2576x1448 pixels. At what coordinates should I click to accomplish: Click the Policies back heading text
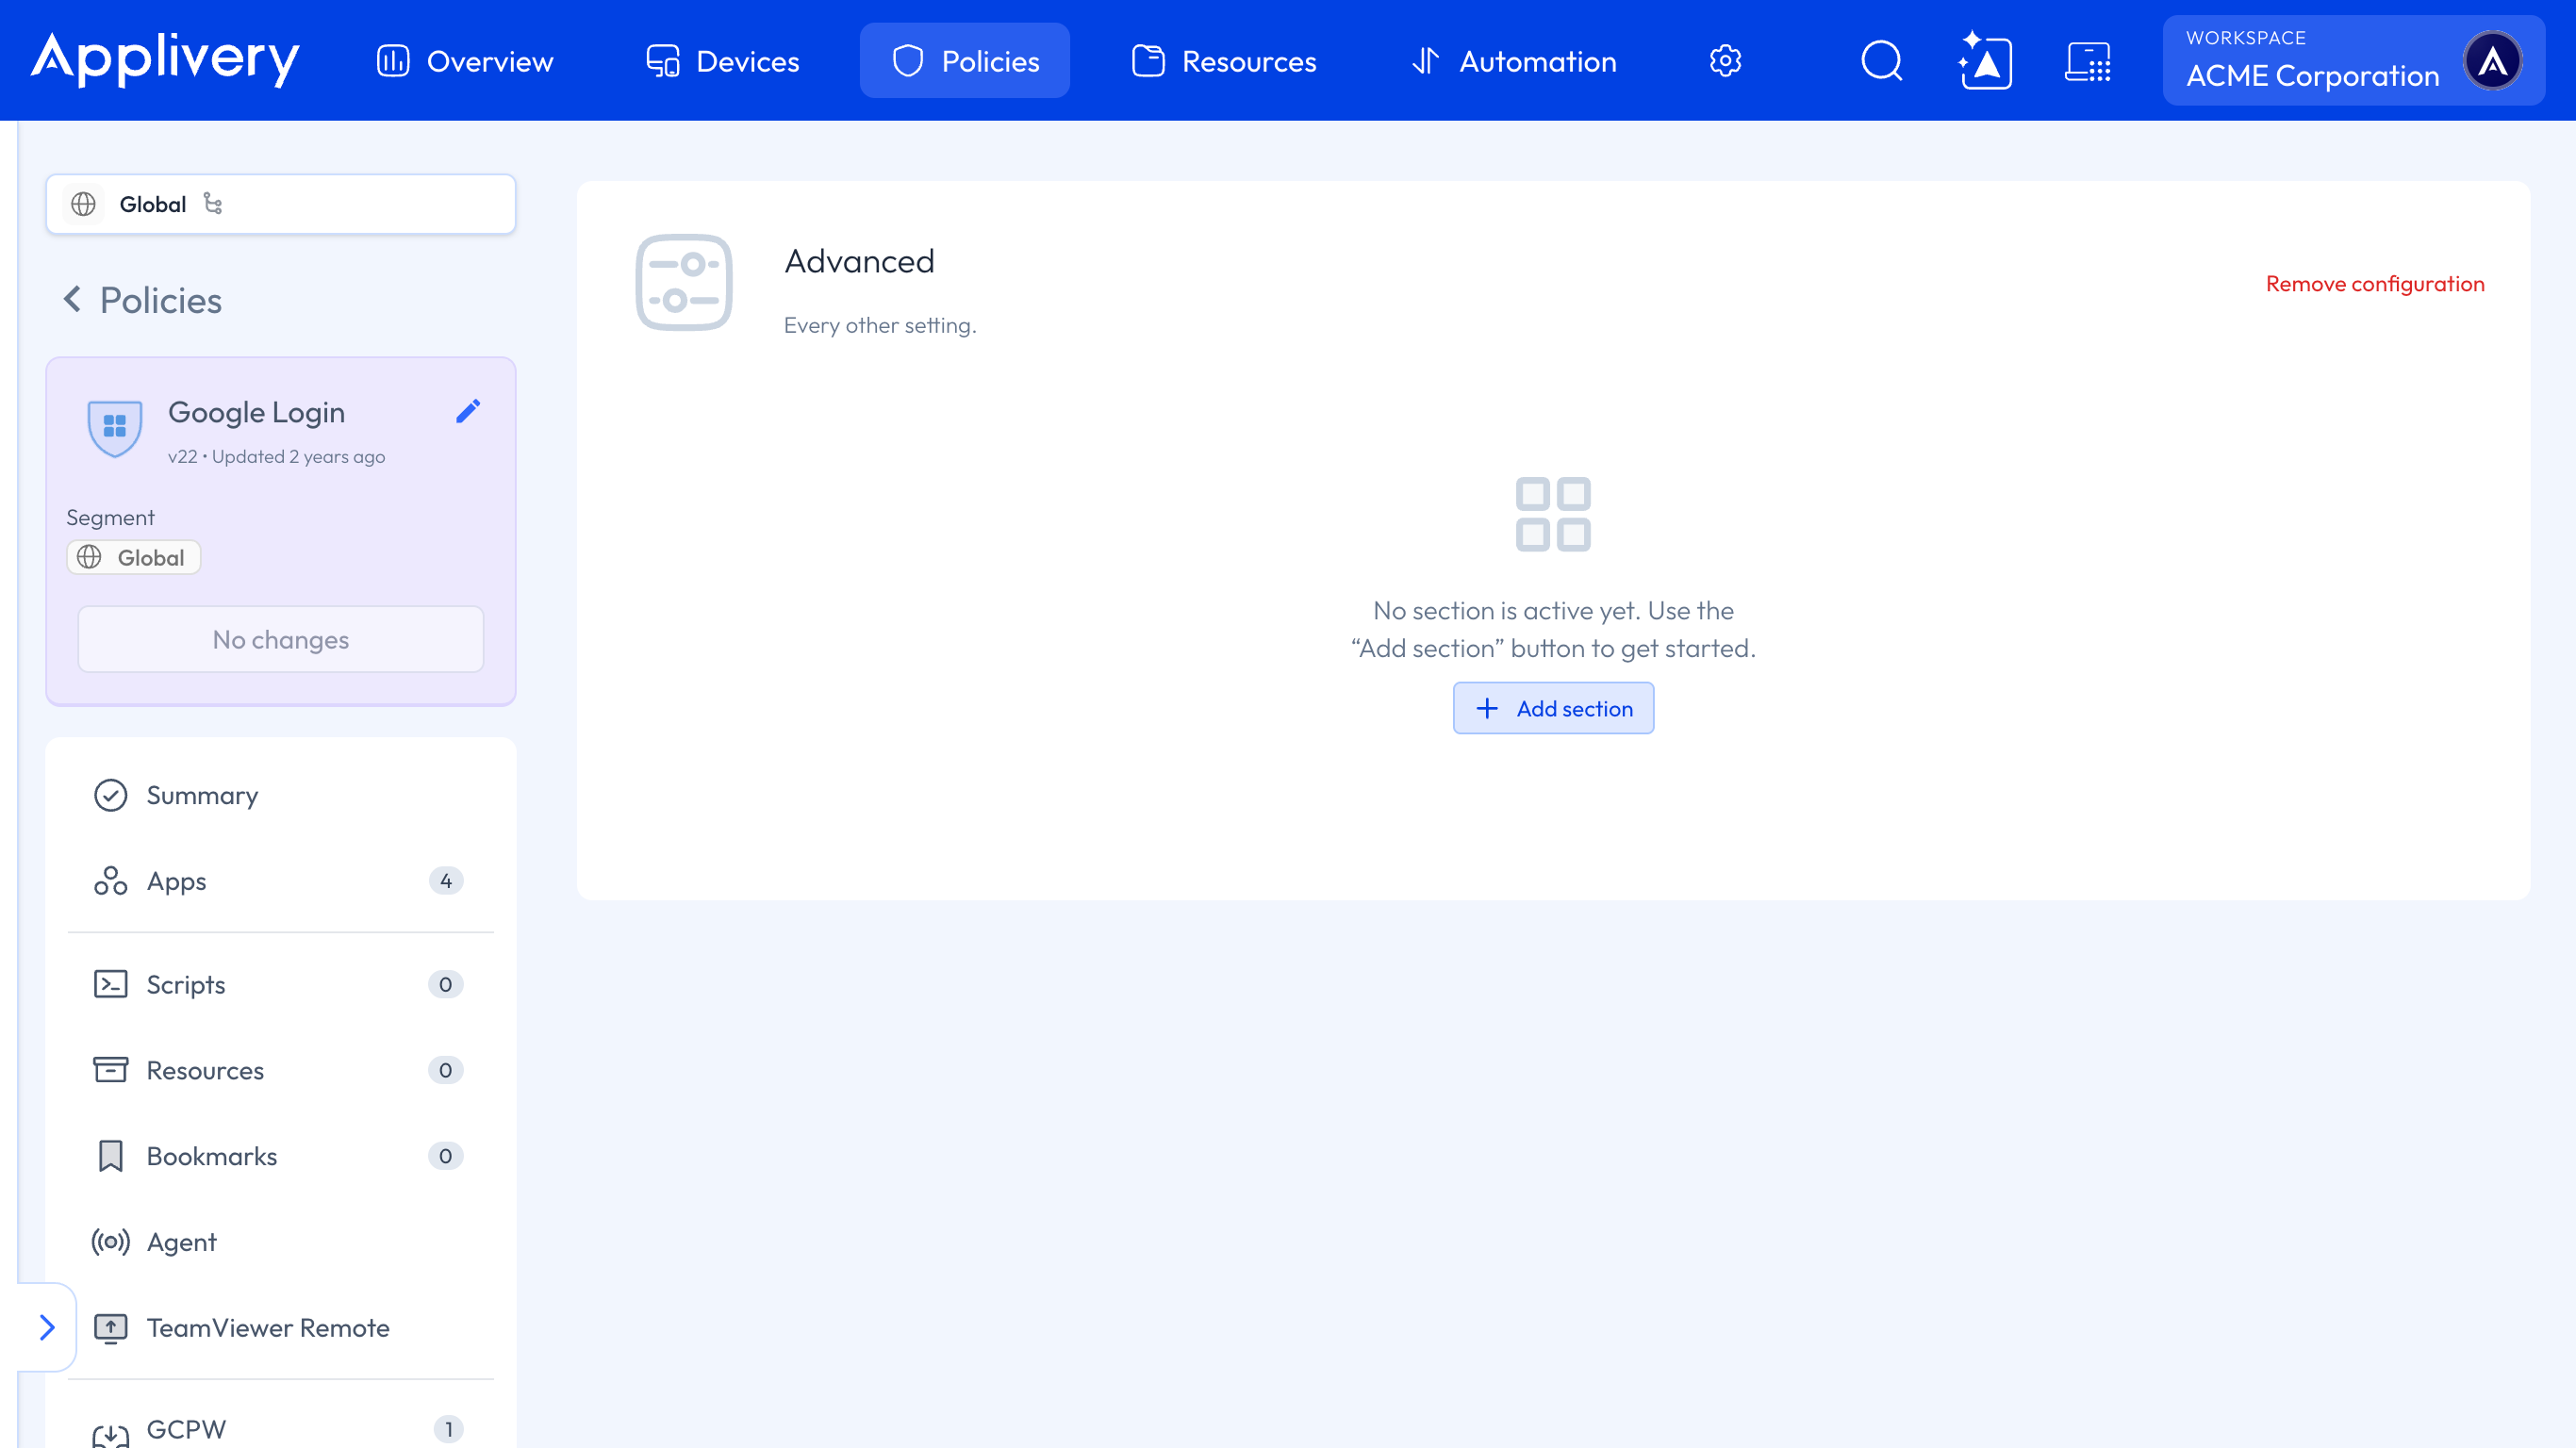coord(161,300)
